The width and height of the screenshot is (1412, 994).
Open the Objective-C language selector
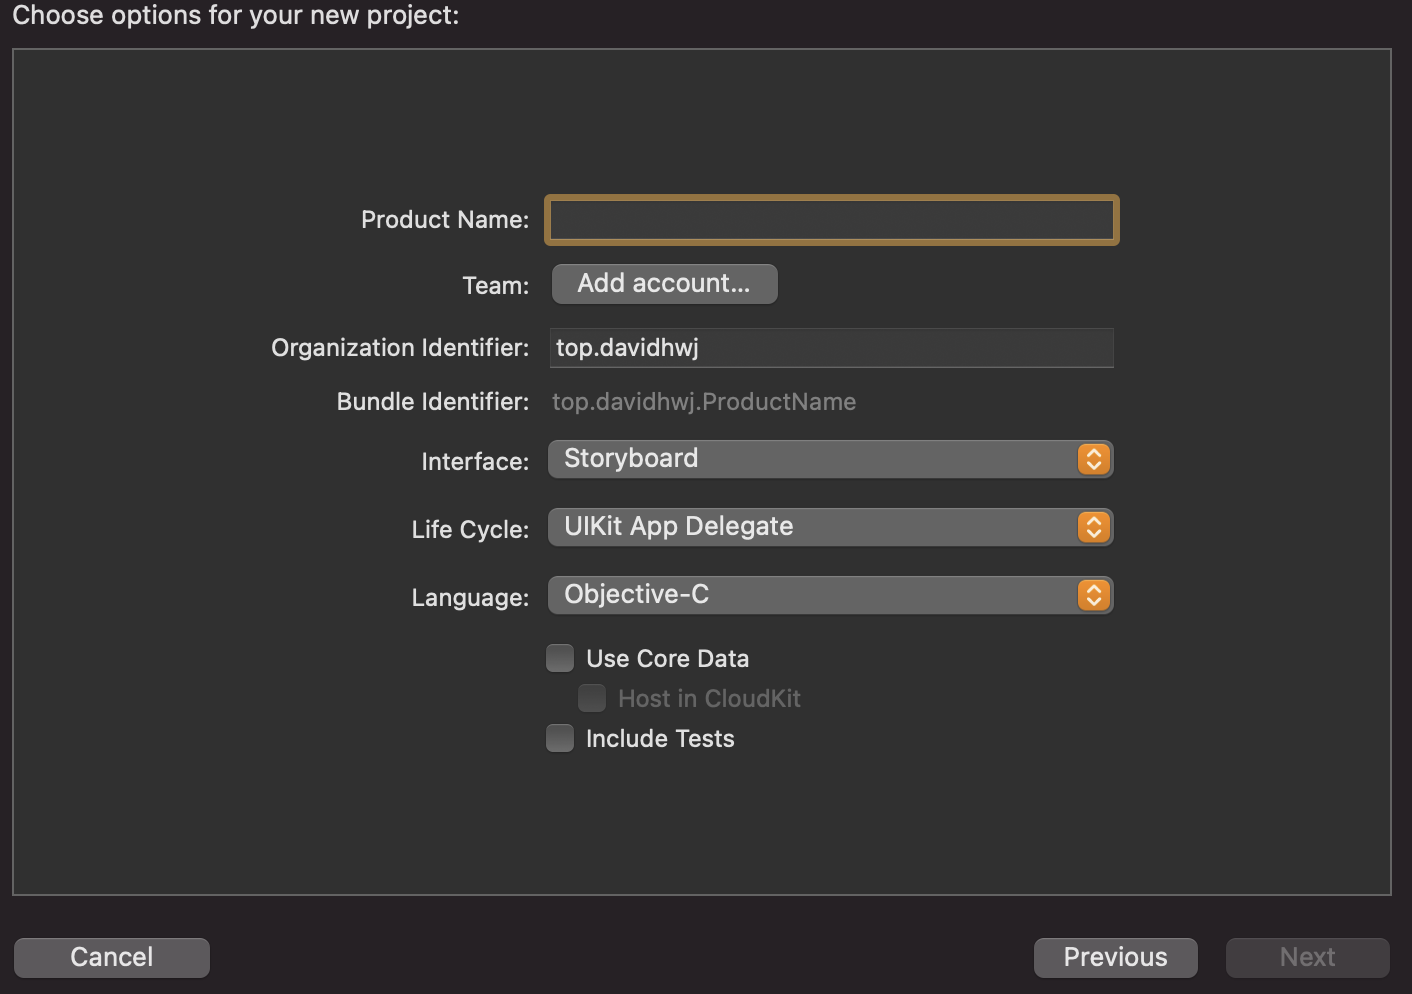point(810,595)
